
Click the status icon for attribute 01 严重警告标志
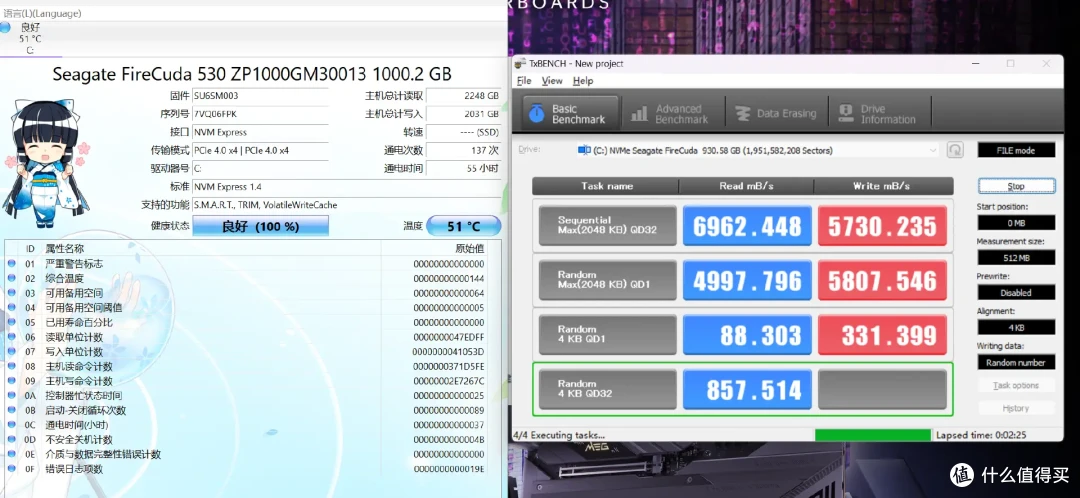[11, 264]
